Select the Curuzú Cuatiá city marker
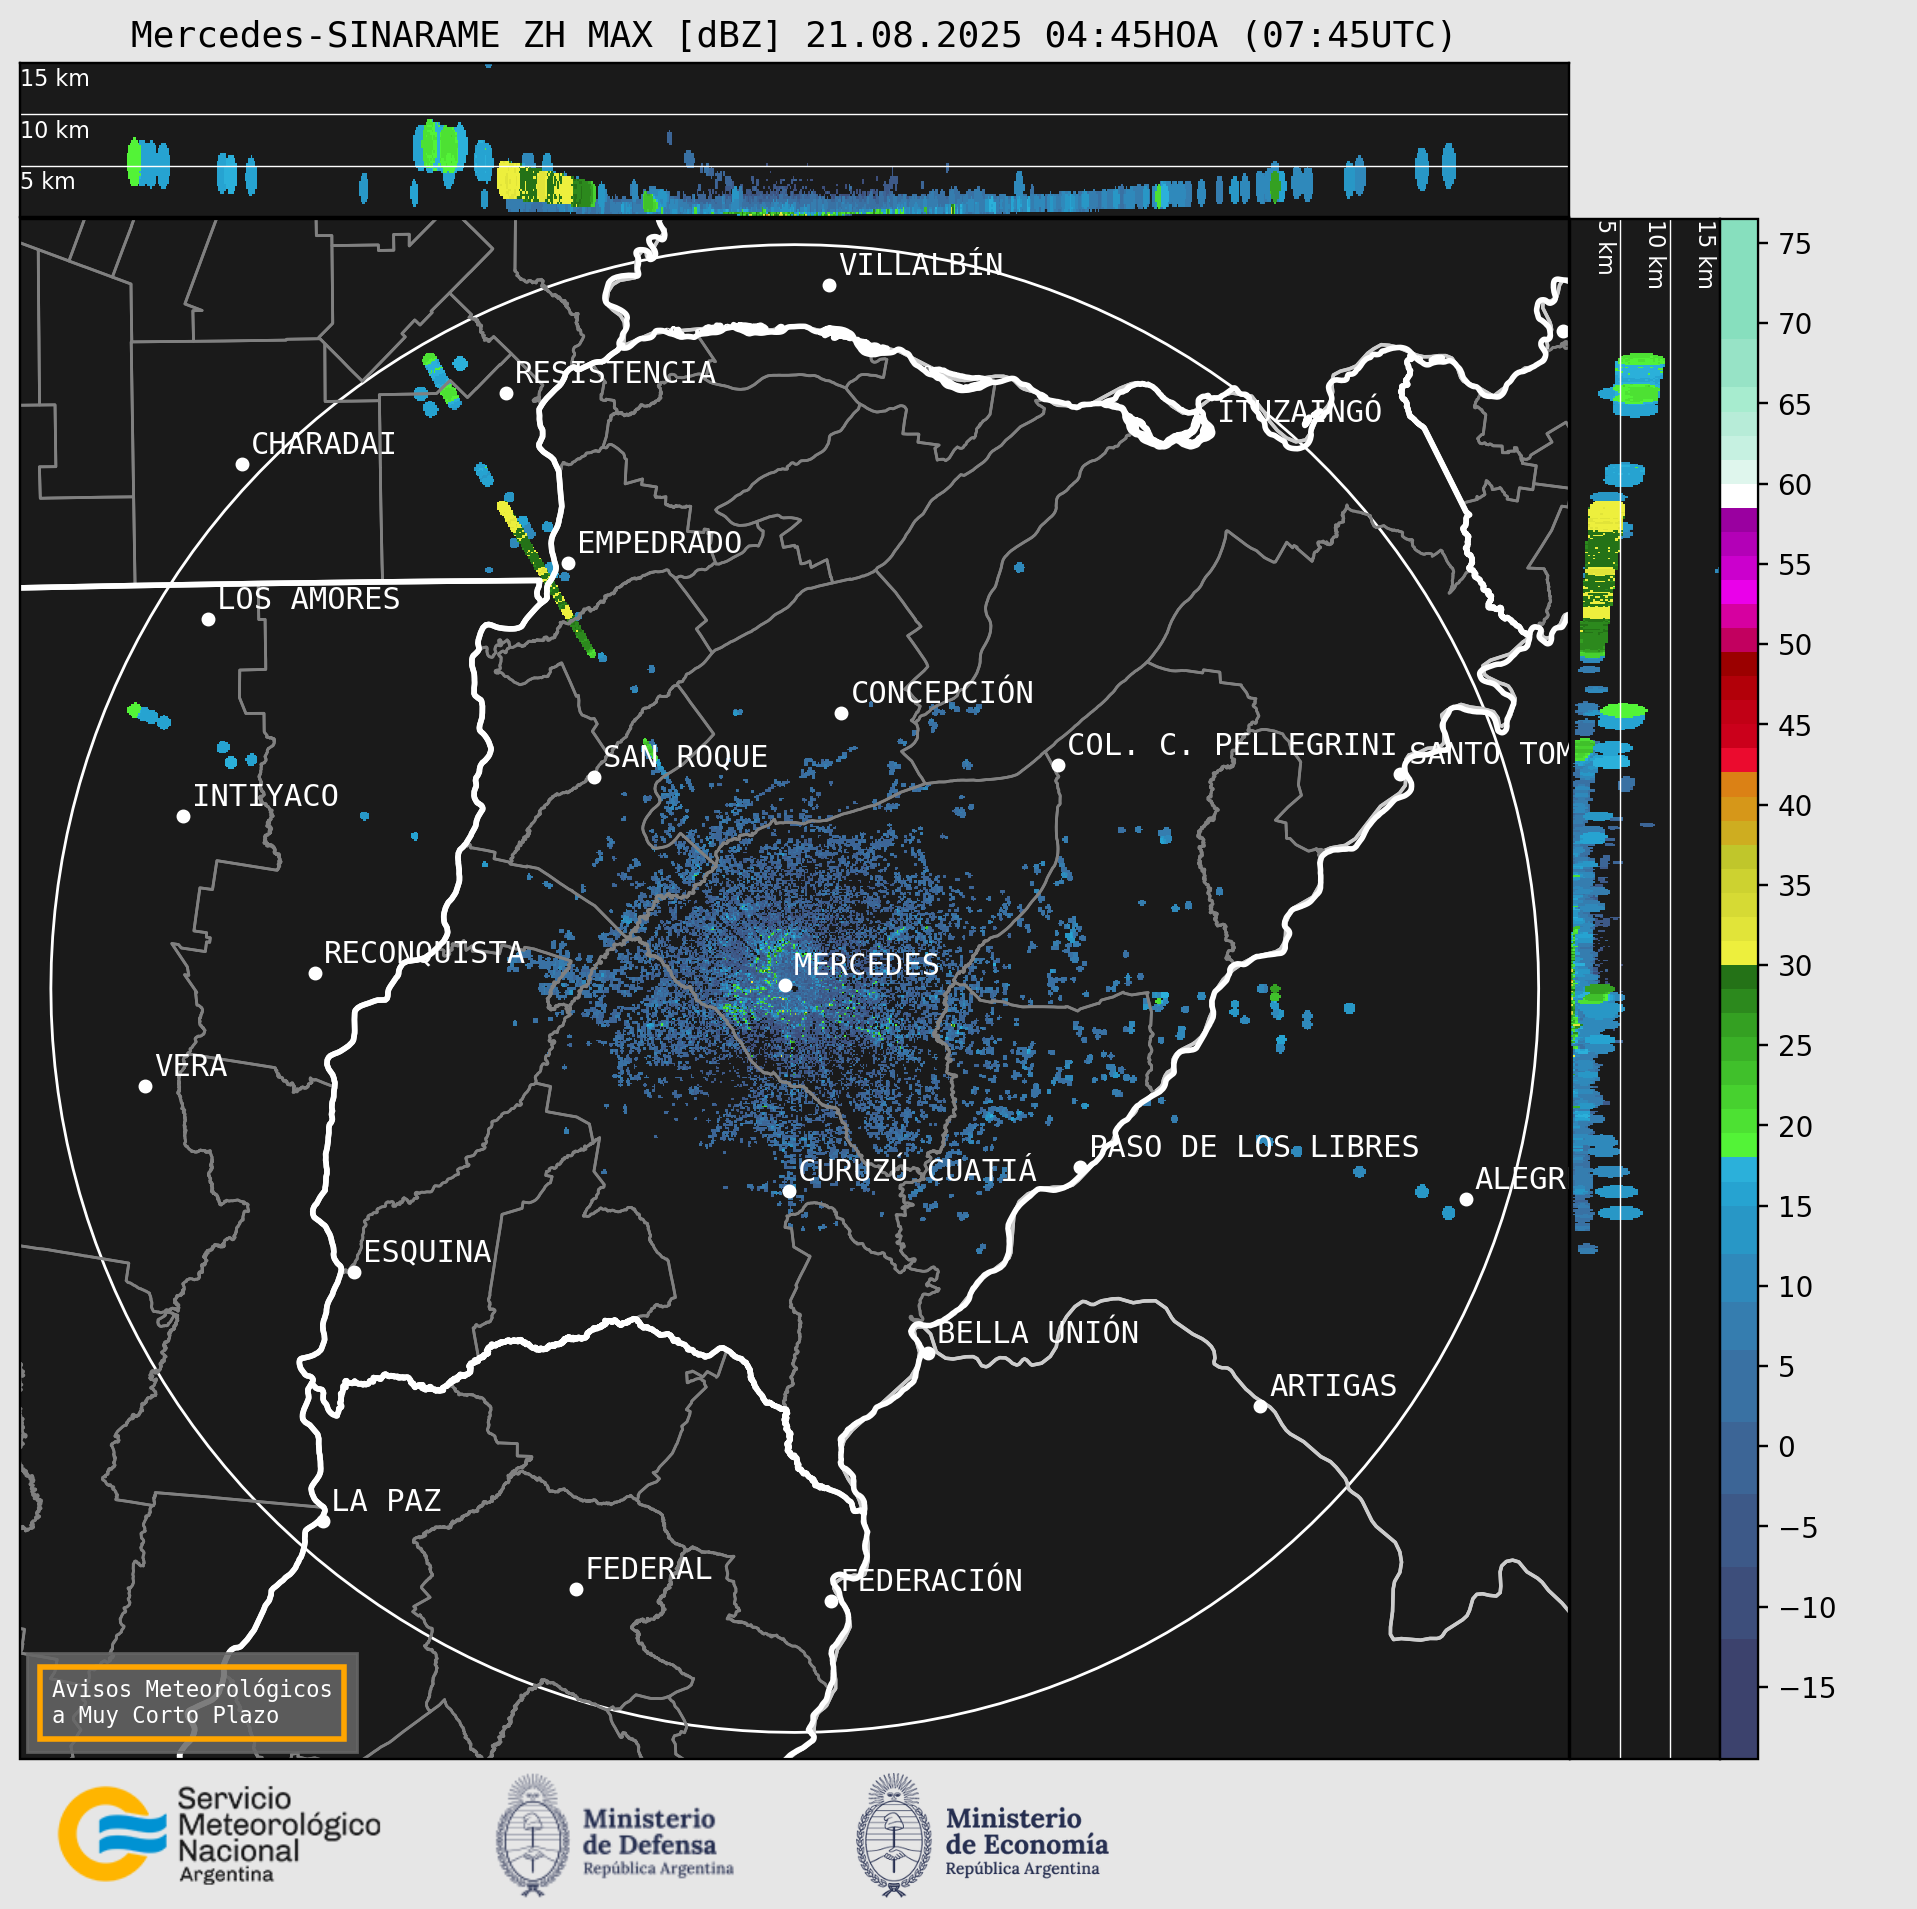This screenshot has width=1917, height=1909. click(x=790, y=1191)
